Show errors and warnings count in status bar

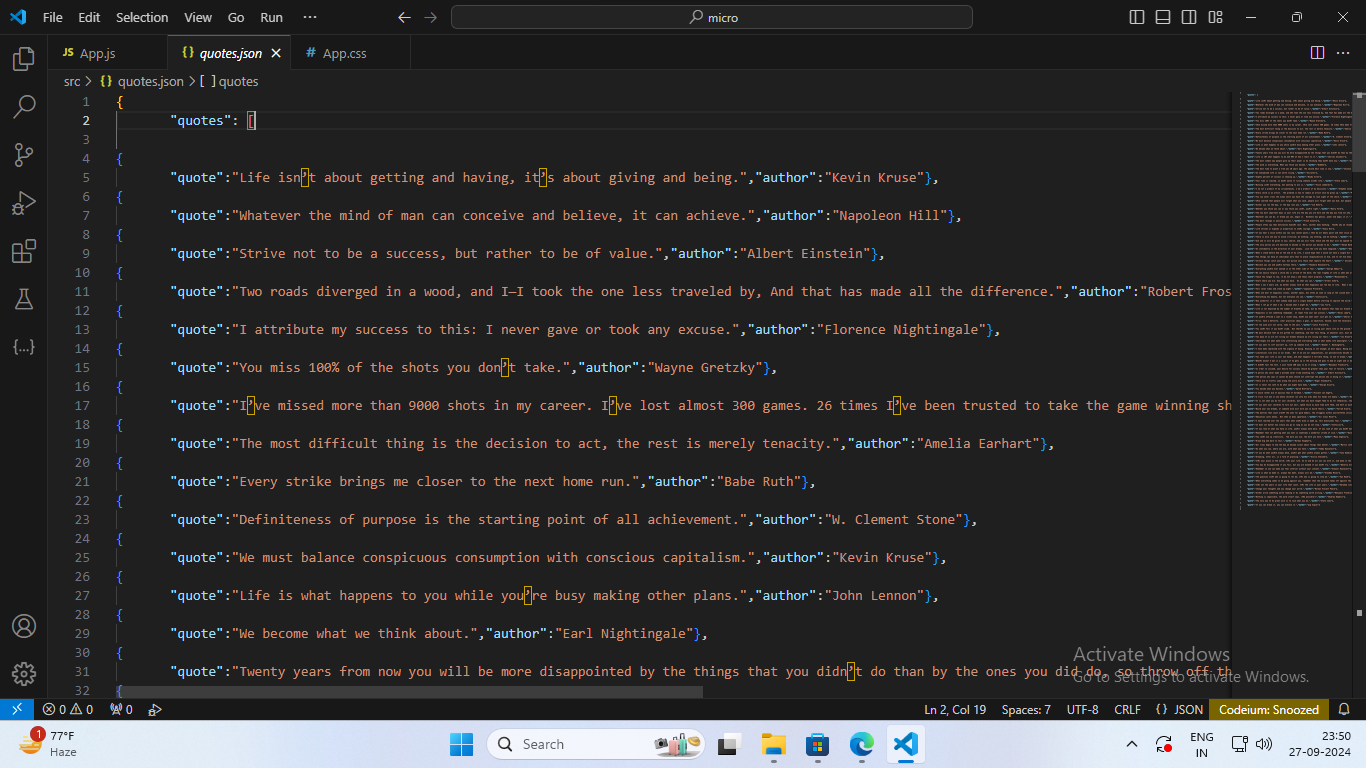68,709
